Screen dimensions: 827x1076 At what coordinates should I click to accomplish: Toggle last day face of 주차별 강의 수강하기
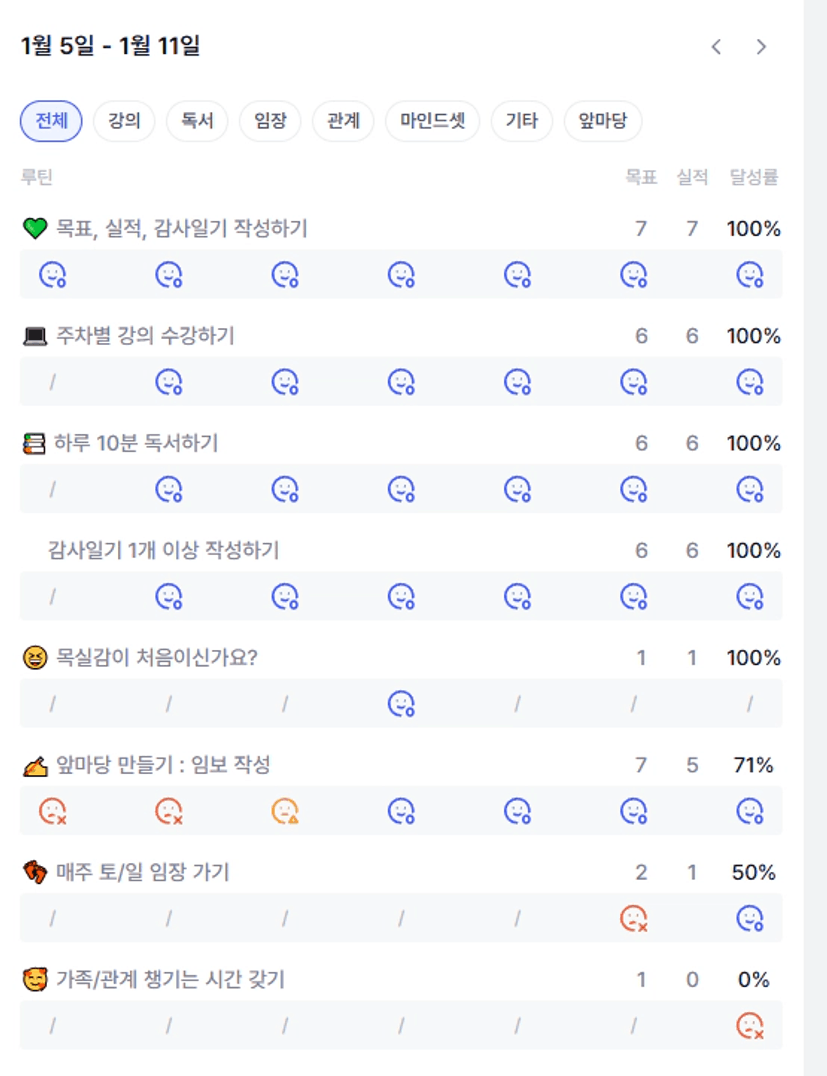(750, 381)
